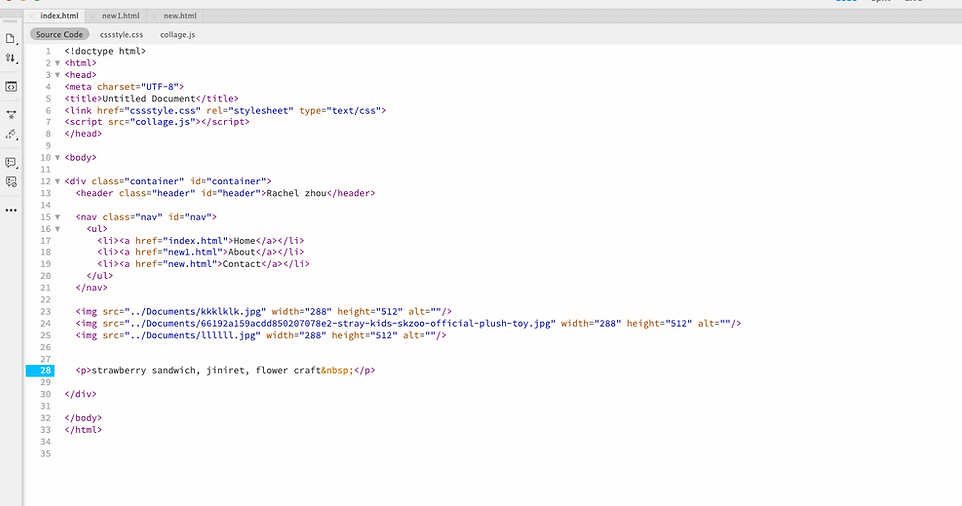Close the new1.html tab
Screen dimensions: 962x506
point(93,16)
